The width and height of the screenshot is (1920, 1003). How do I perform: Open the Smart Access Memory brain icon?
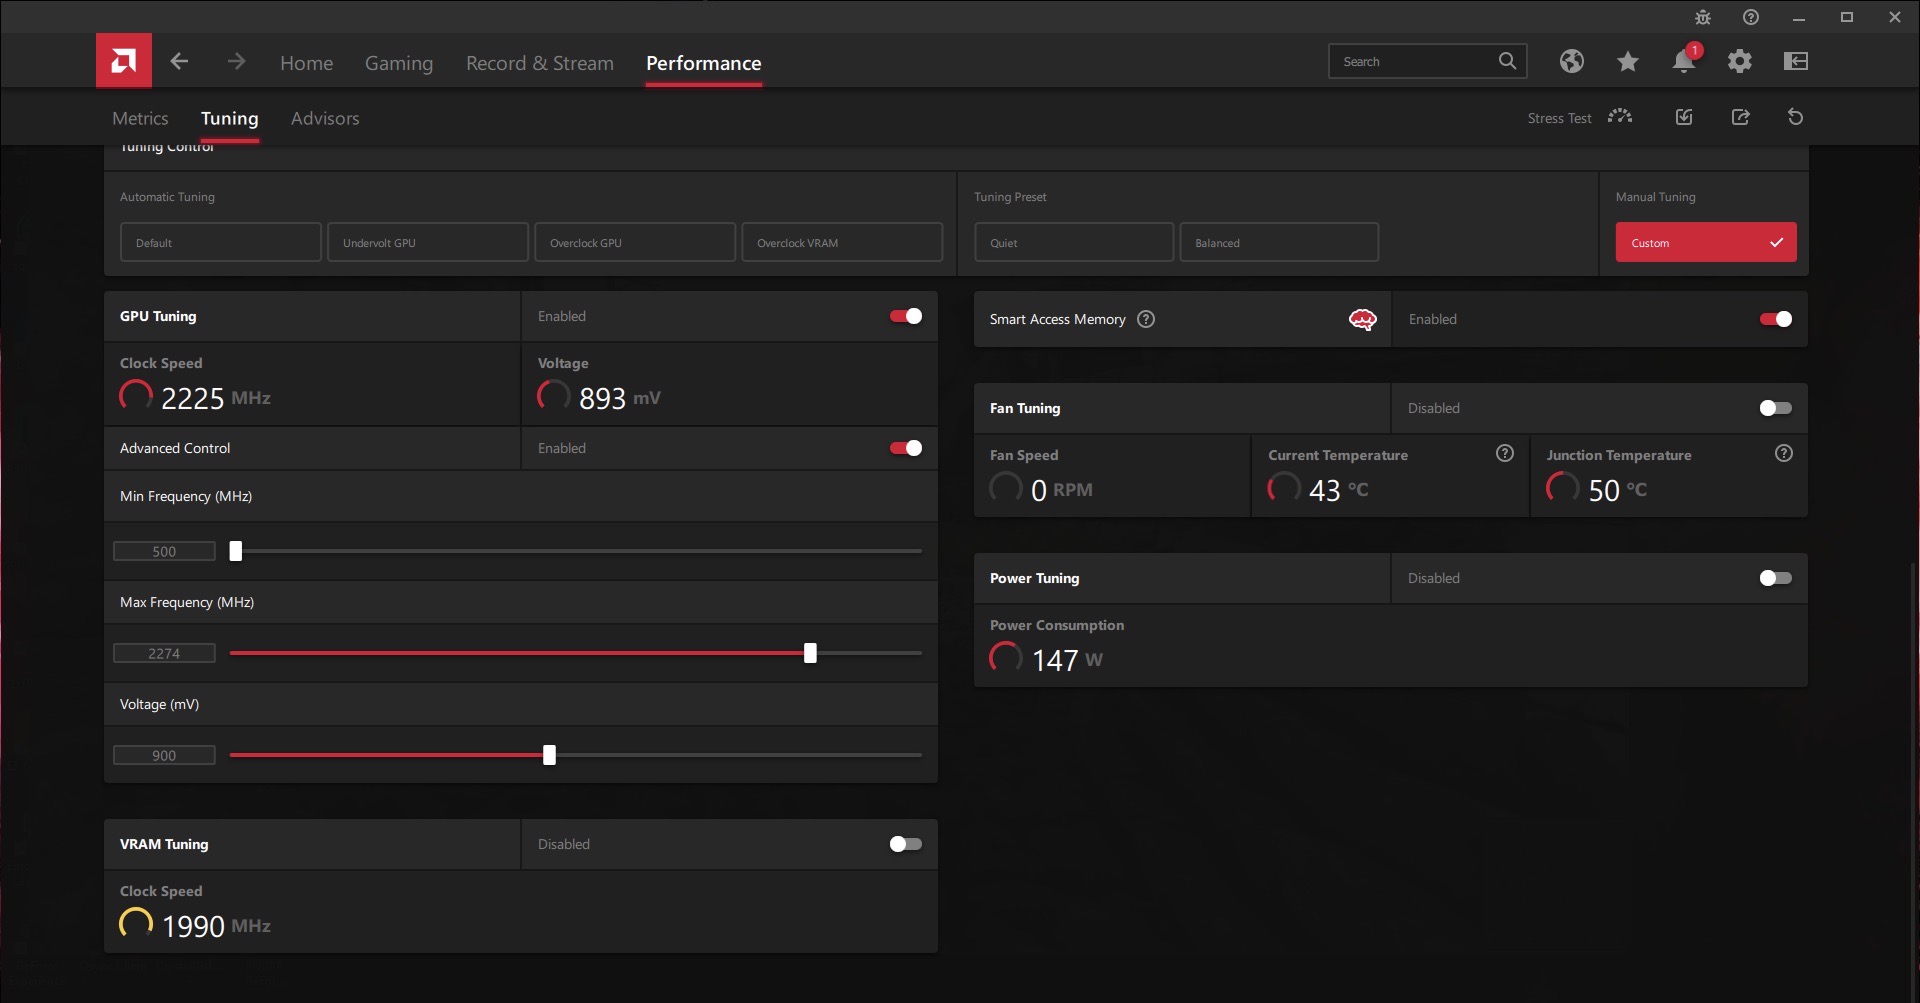click(x=1361, y=318)
